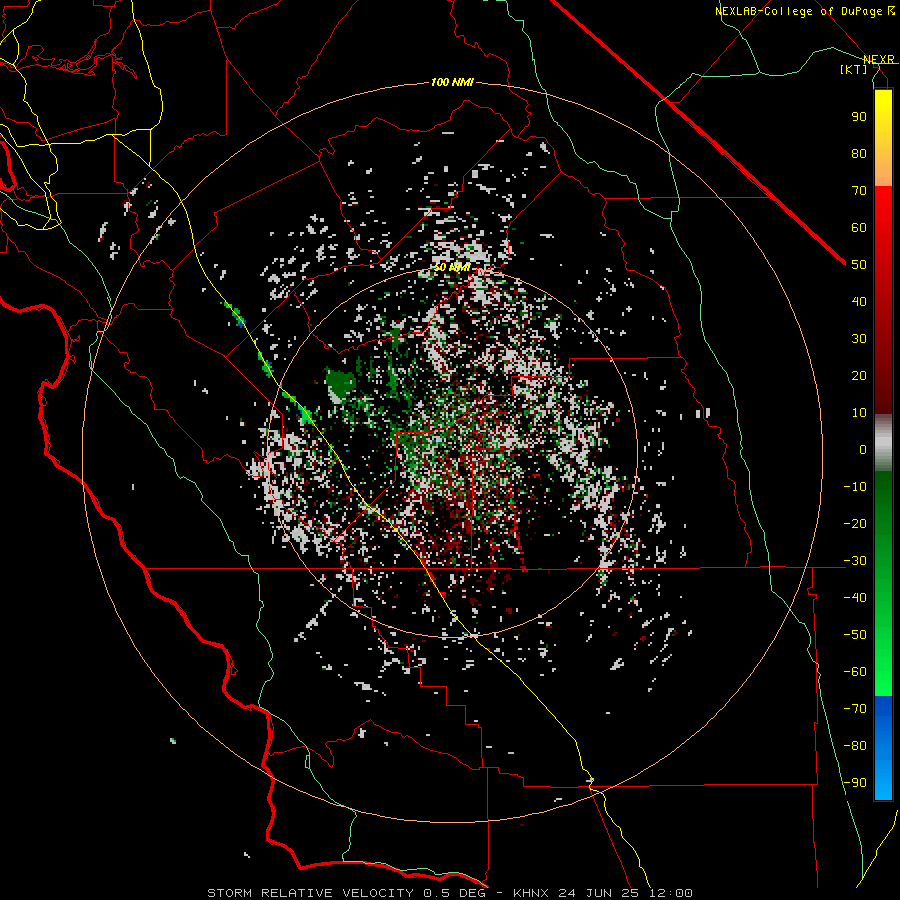This screenshot has width=900, height=900.
Task: Pick the light blue bottom segment of color bar
Action: (883, 779)
